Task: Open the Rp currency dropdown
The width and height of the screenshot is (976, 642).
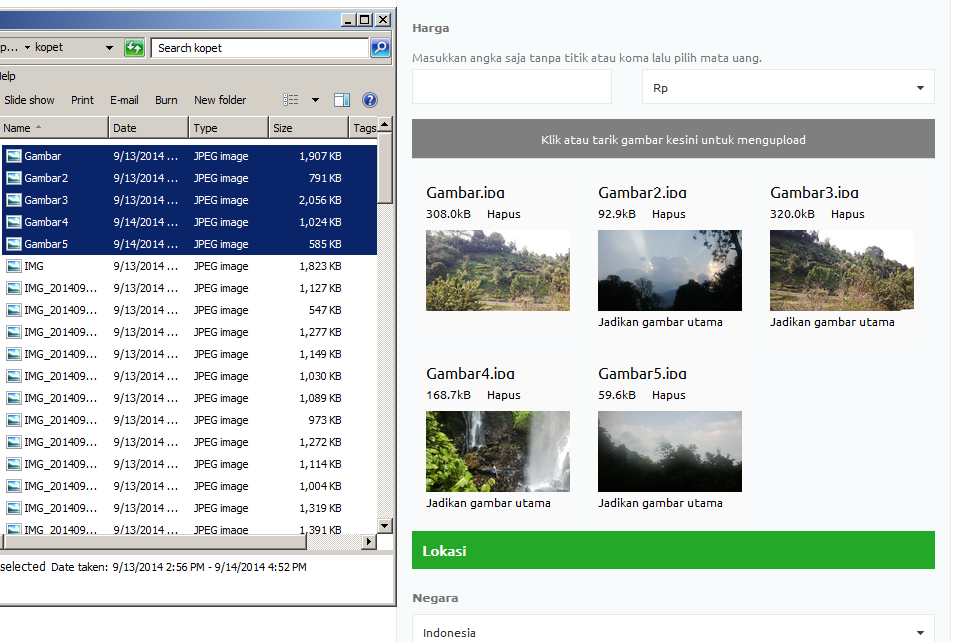Action: (x=787, y=88)
